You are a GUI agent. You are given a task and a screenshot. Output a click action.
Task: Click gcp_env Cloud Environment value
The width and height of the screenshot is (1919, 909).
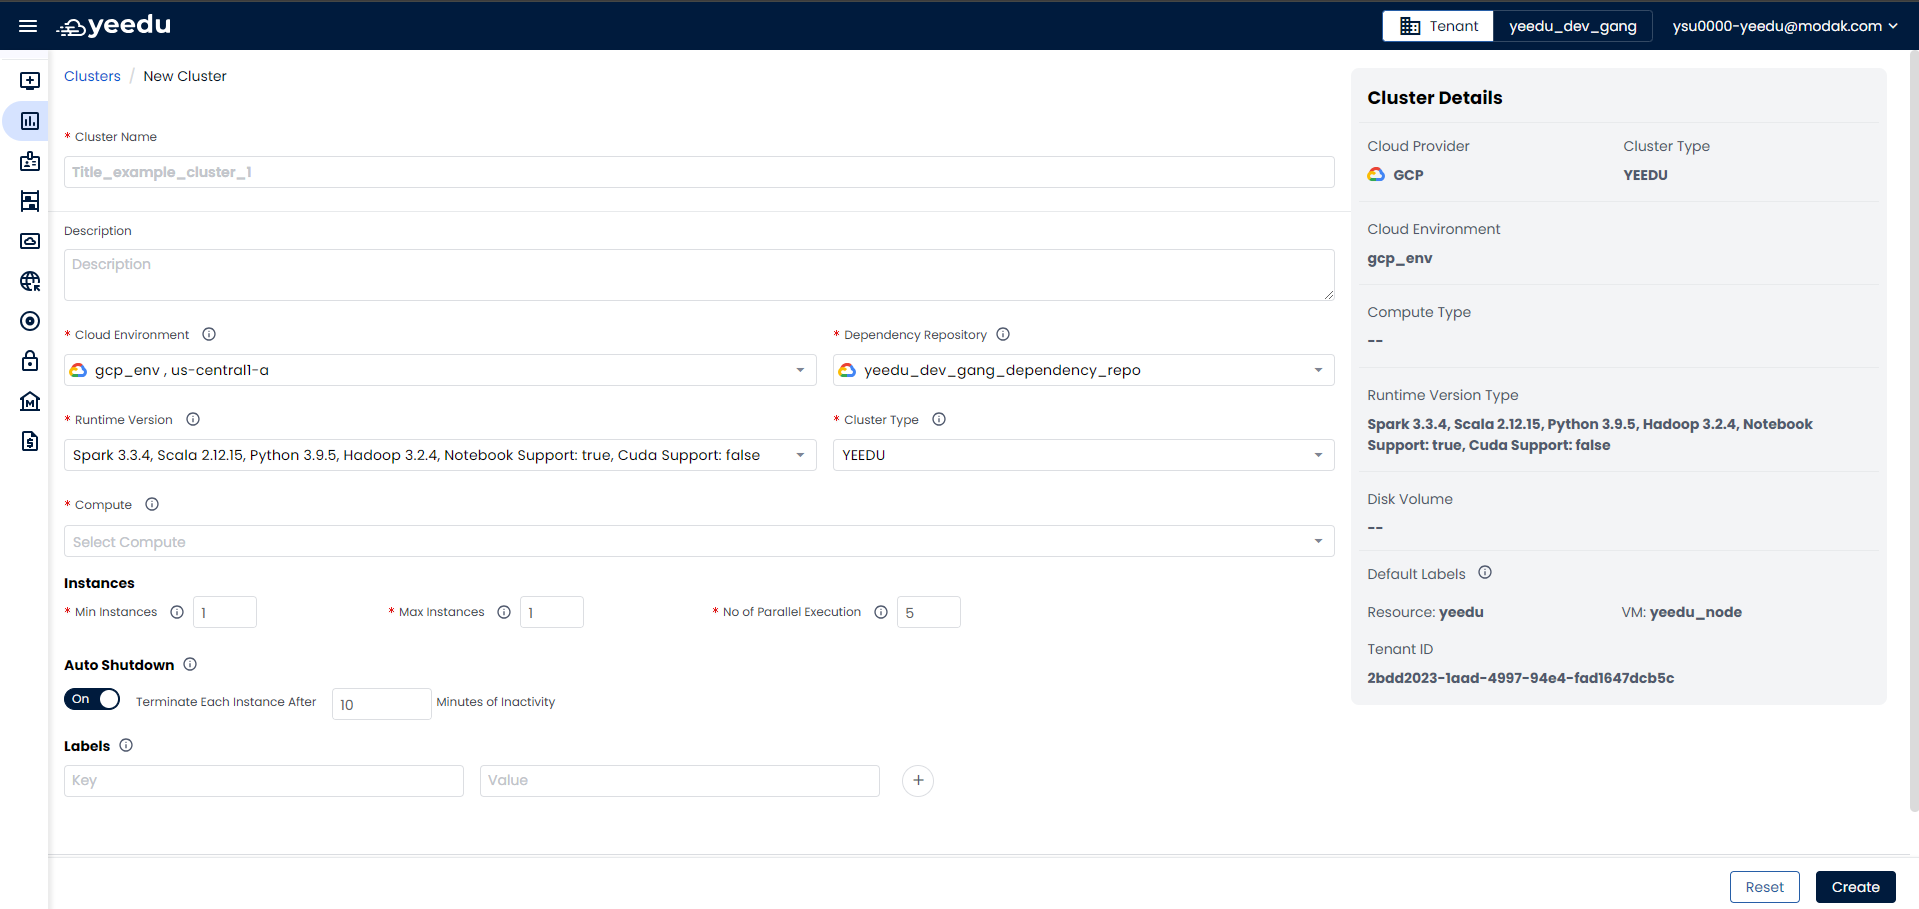click(x=1399, y=258)
